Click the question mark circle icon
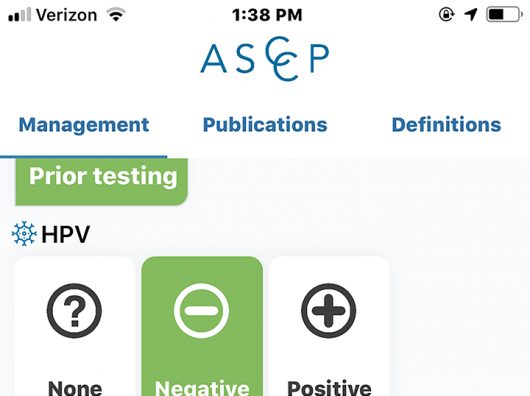This screenshot has width=530, height=396. (x=74, y=311)
